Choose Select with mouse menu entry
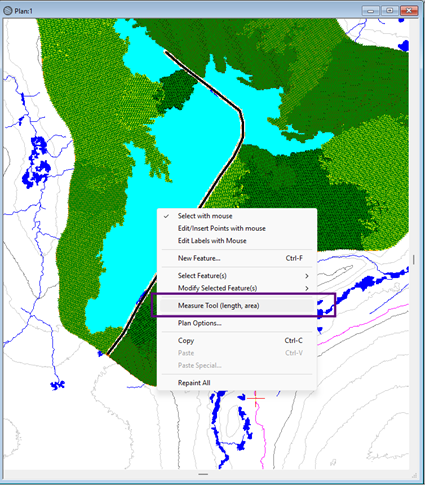 [x=237, y=216]
